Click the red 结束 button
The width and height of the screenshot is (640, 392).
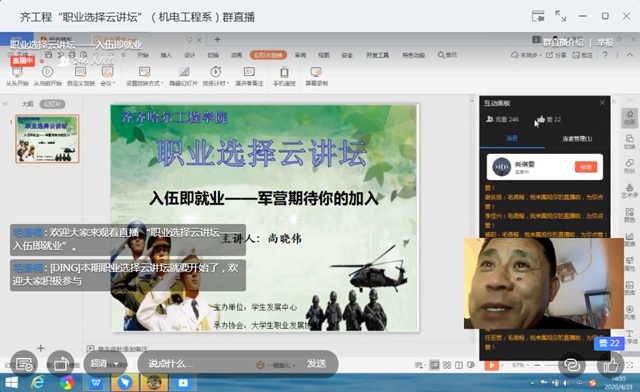pyautogui.click(x=586, y=167)
